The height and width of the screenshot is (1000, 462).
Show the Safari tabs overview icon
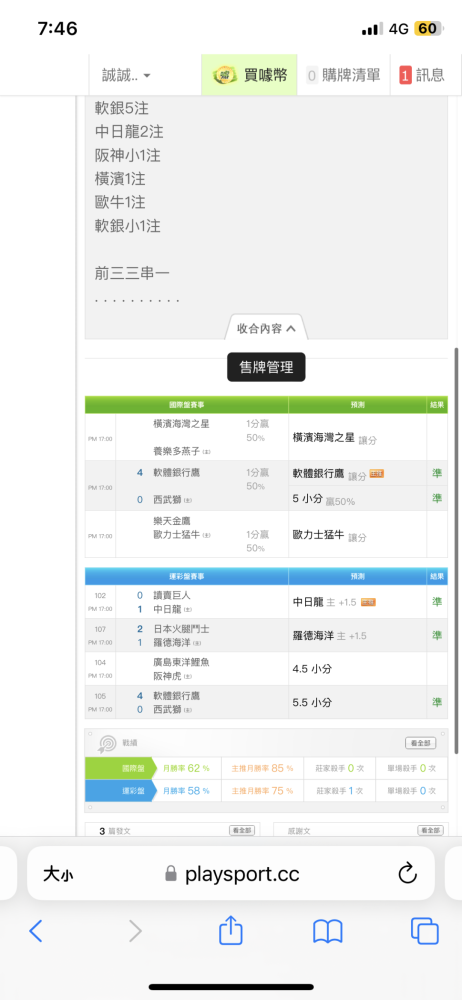424,931
